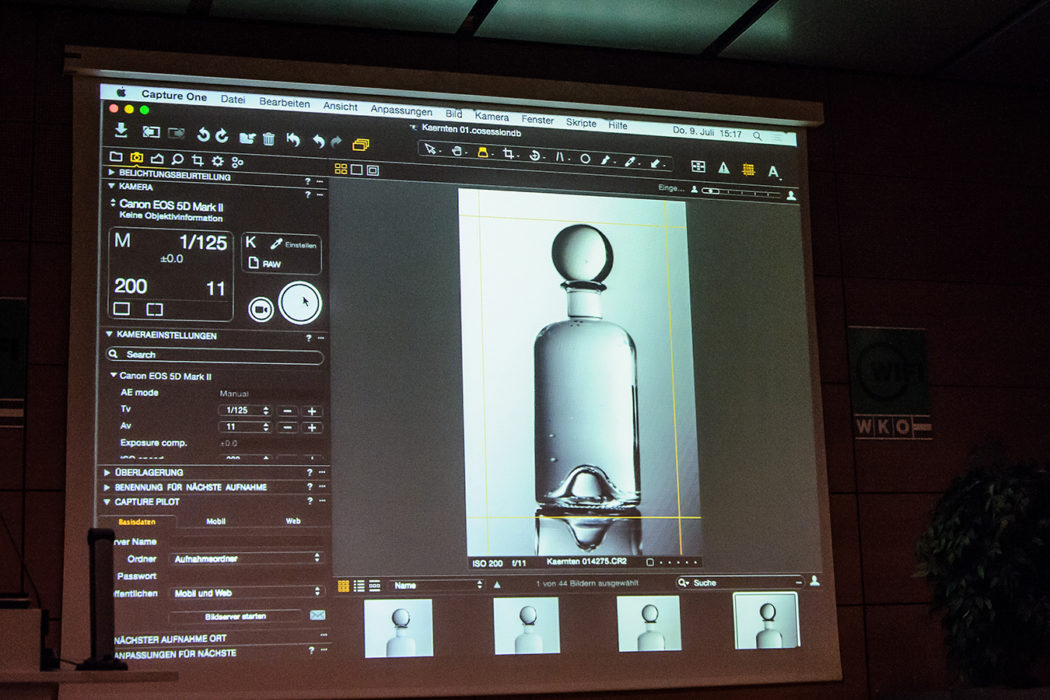
Task: Select the Pan (hand) tool
Action: (456, 150)
